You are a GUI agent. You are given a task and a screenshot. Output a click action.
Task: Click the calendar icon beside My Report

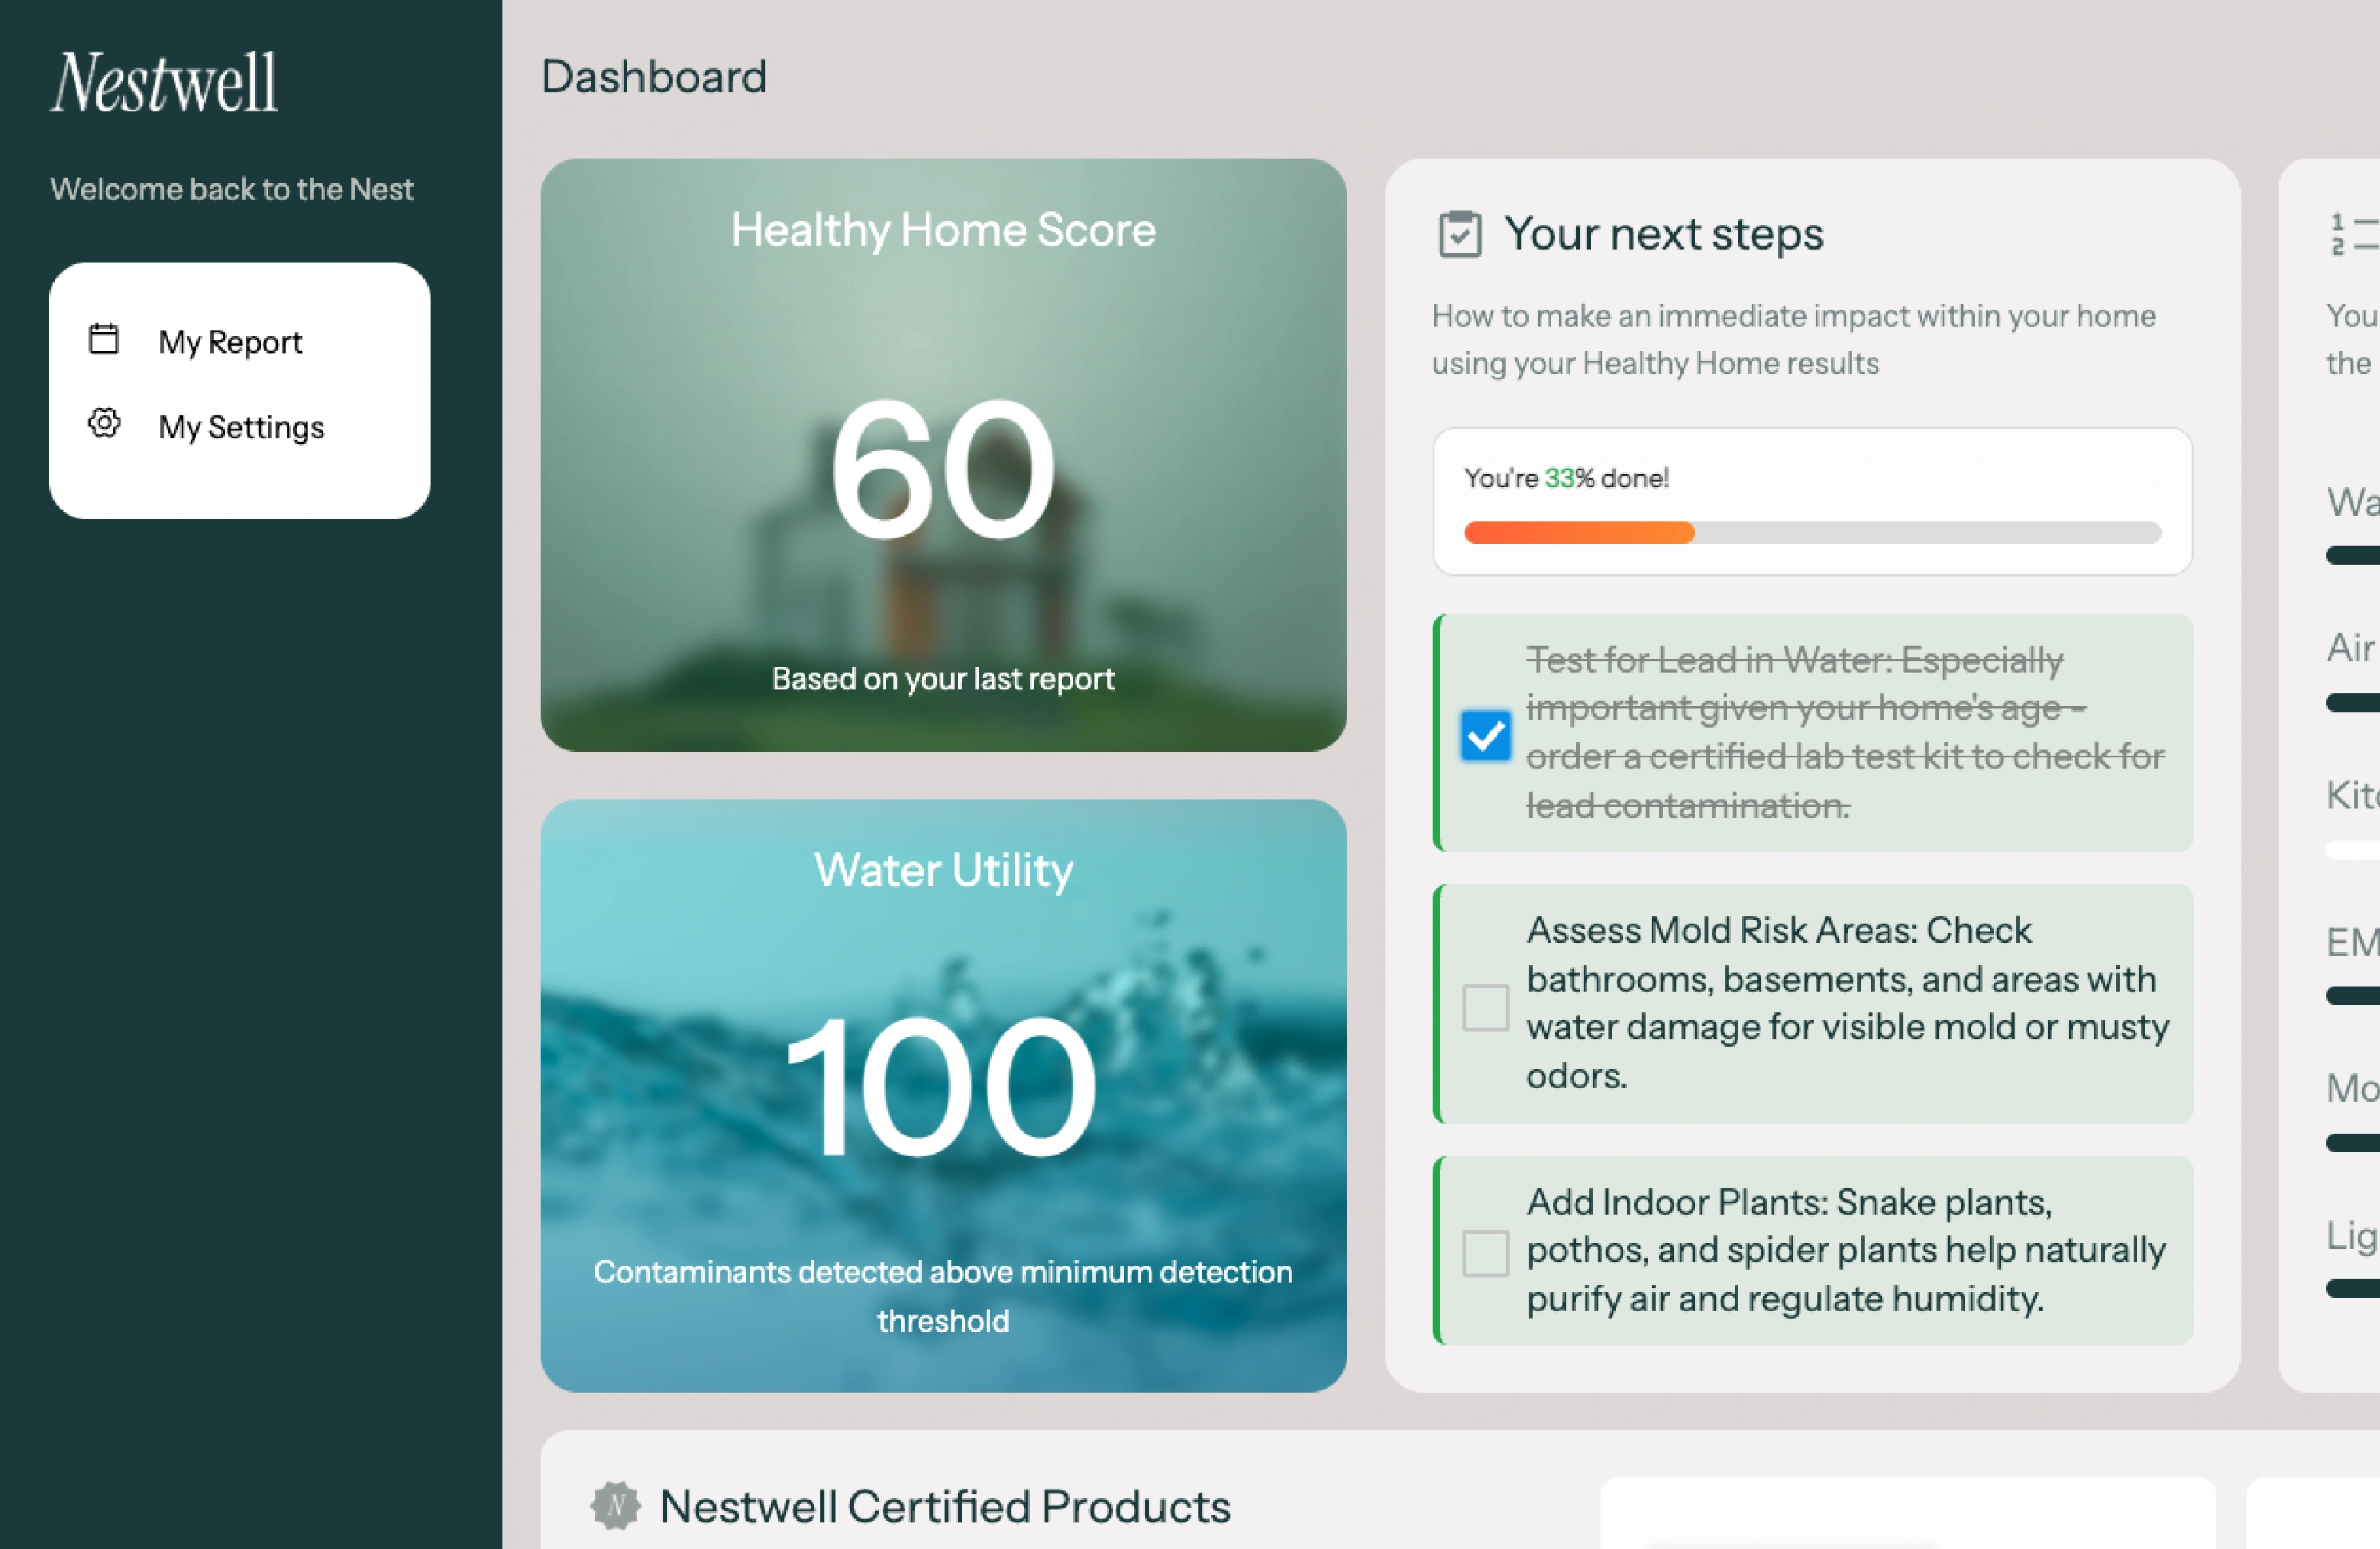coord(104,339)
